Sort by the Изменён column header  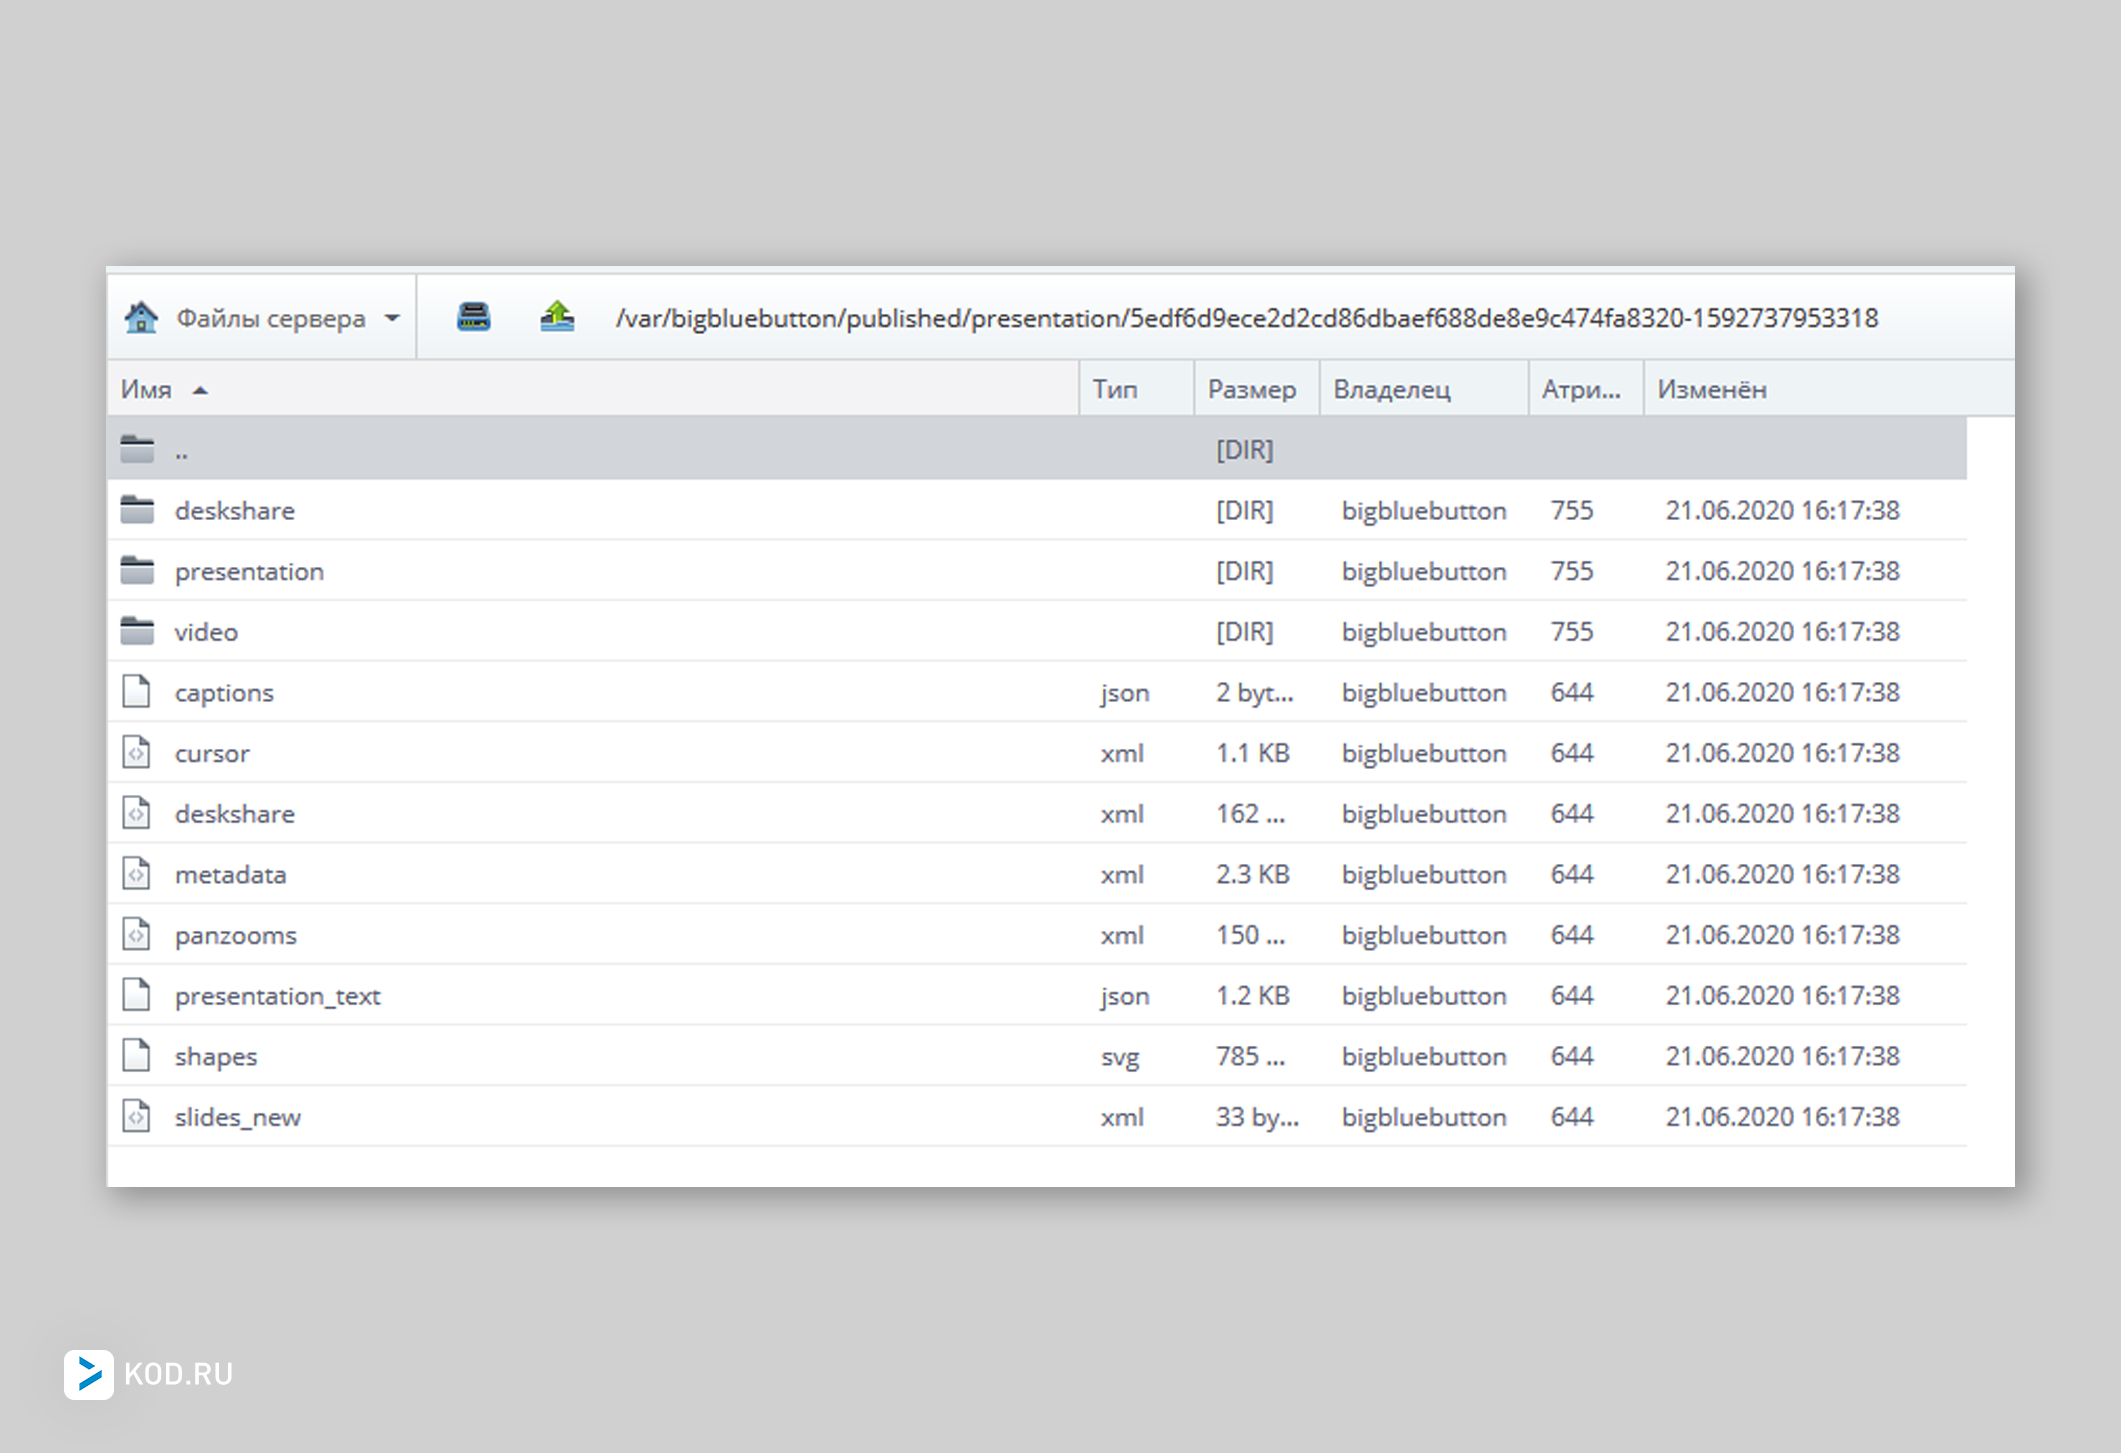(x=1711, y=389)
